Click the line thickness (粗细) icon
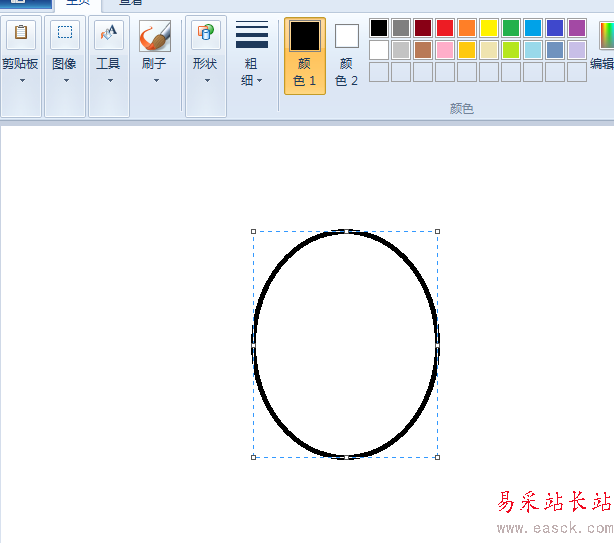The height and width of the screenshot is (543, 614). pos(252,34)
